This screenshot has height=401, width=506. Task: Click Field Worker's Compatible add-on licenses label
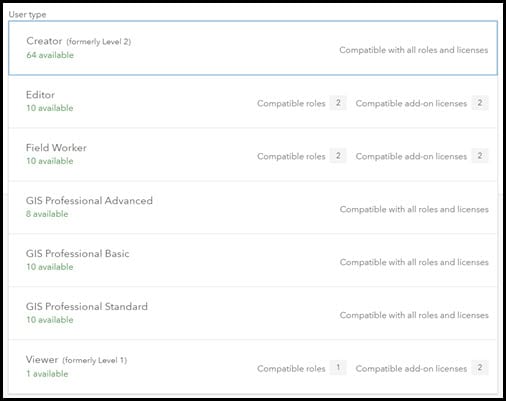pos(411,156)
